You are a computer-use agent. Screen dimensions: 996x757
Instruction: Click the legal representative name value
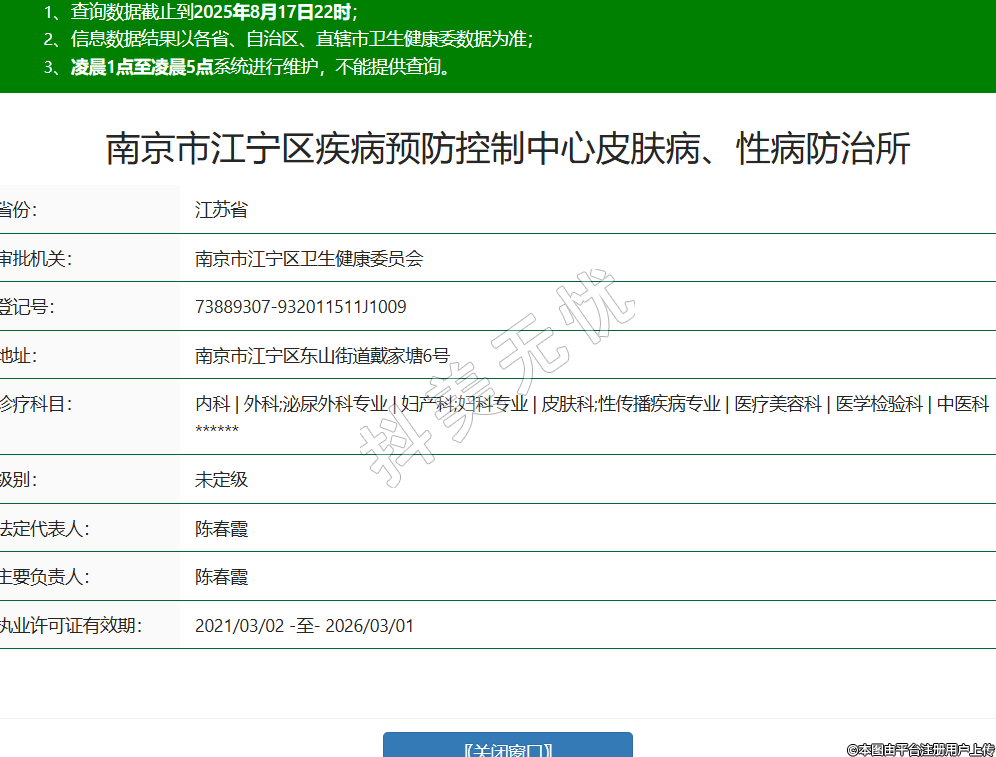[221, 529]
